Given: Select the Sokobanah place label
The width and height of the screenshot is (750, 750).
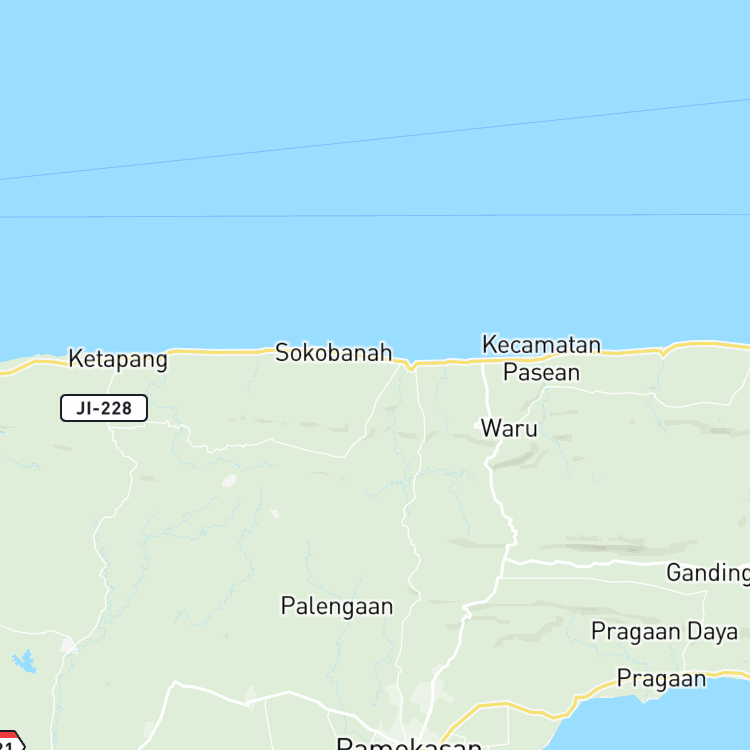Looking at the screenshot, I should (334, 353).
